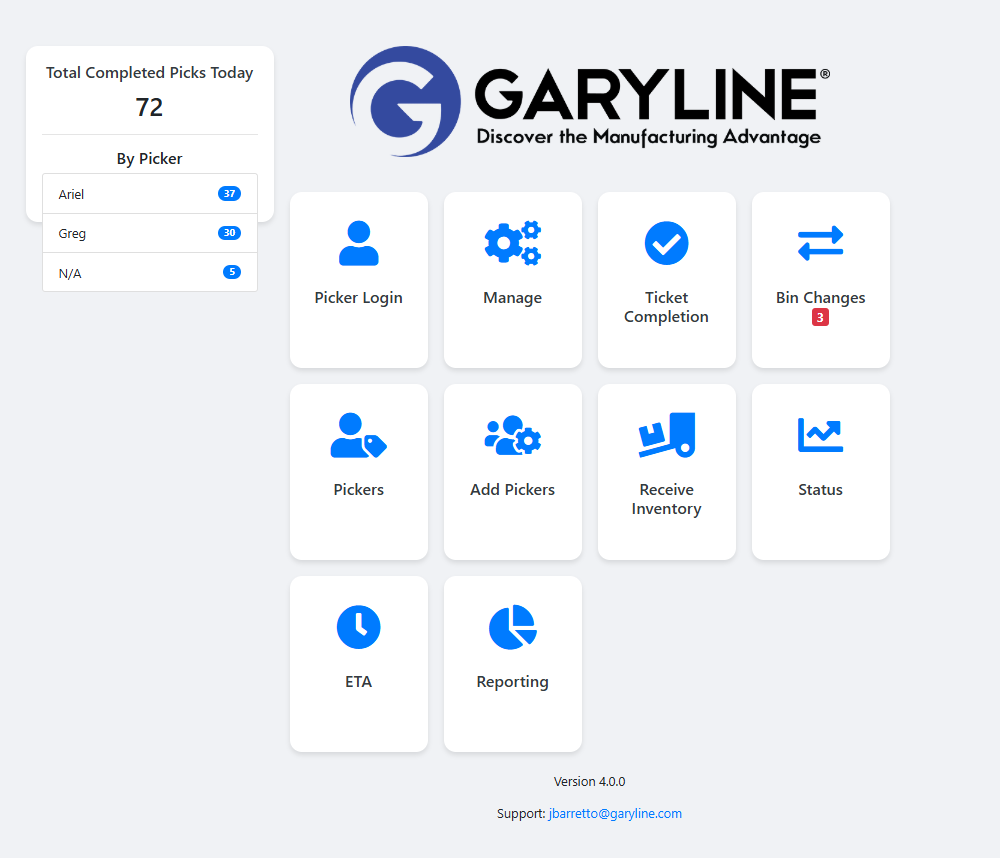Screen dimensions: 1000x858
Task: Click the Garyline G logo emblem
Action: 405,101
